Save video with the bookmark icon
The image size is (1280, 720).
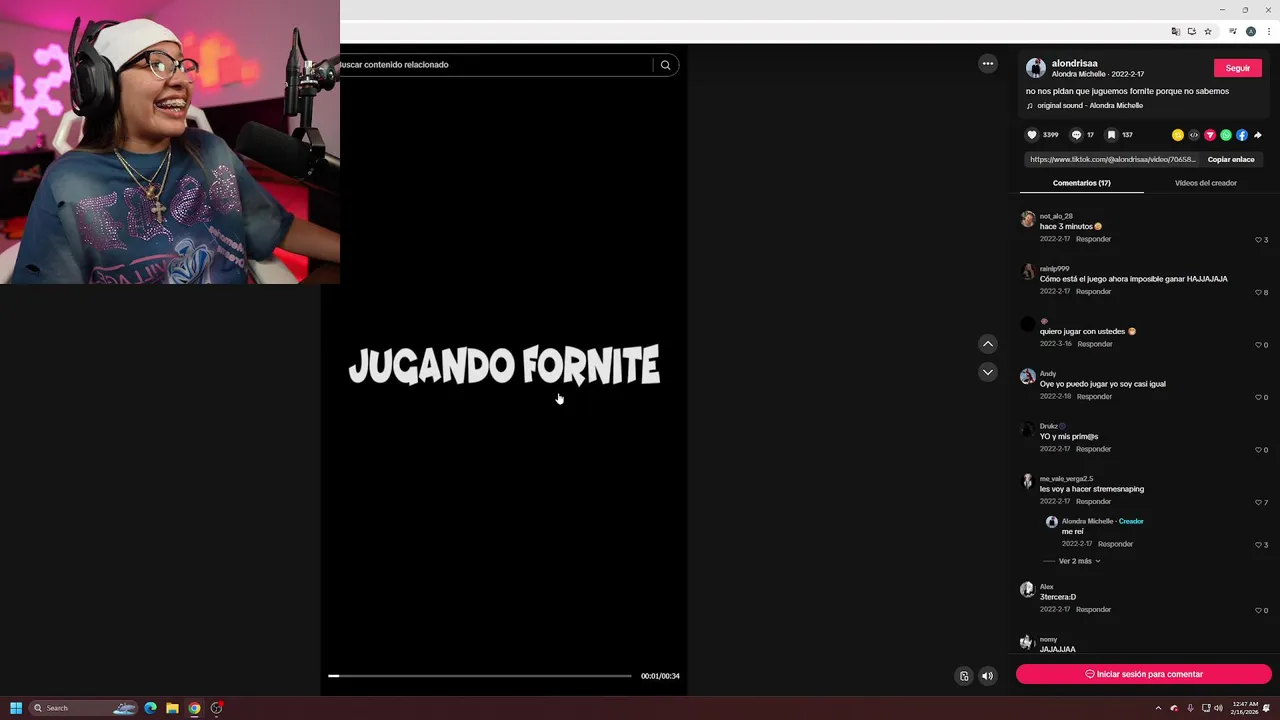(1111, 135)
